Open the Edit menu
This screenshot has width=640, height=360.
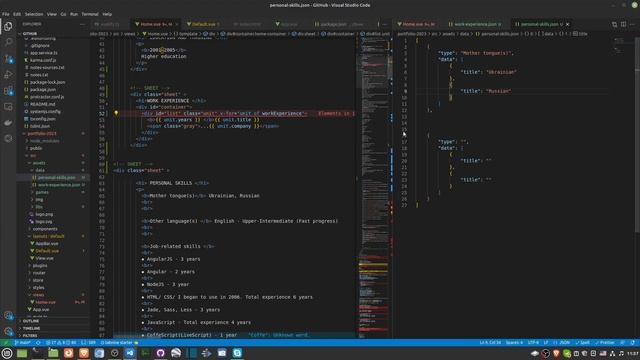click(17, 14)
